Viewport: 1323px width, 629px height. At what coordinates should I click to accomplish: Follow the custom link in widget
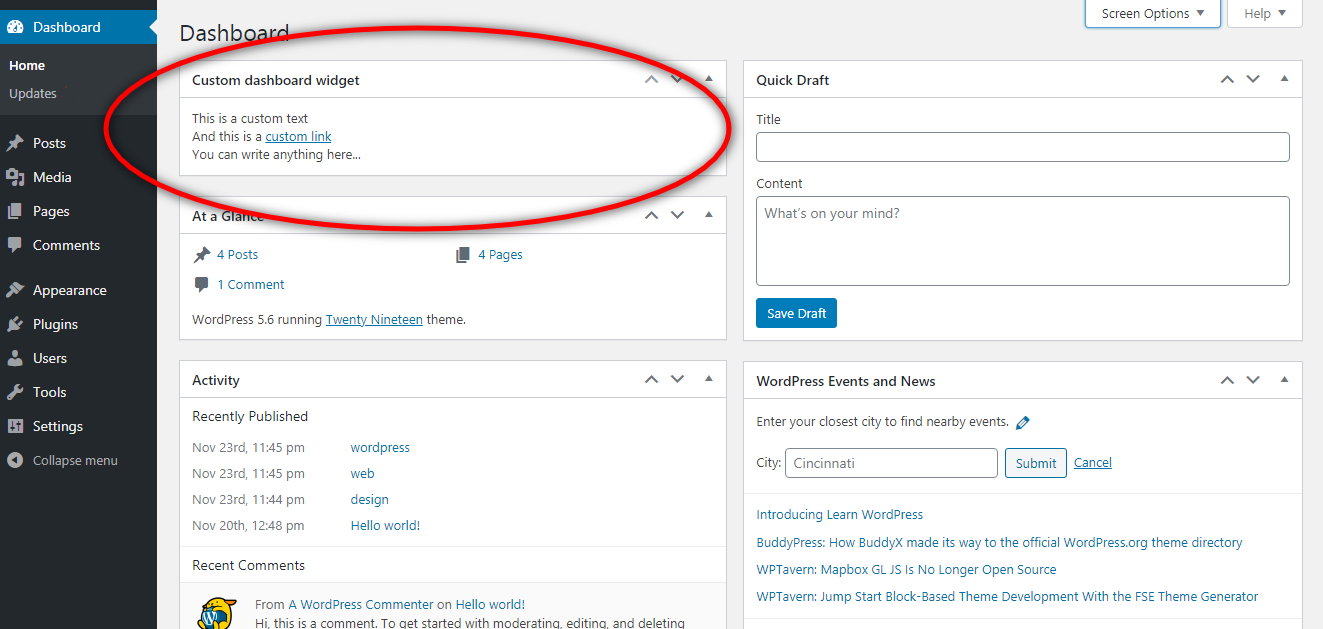click(298, 136)
